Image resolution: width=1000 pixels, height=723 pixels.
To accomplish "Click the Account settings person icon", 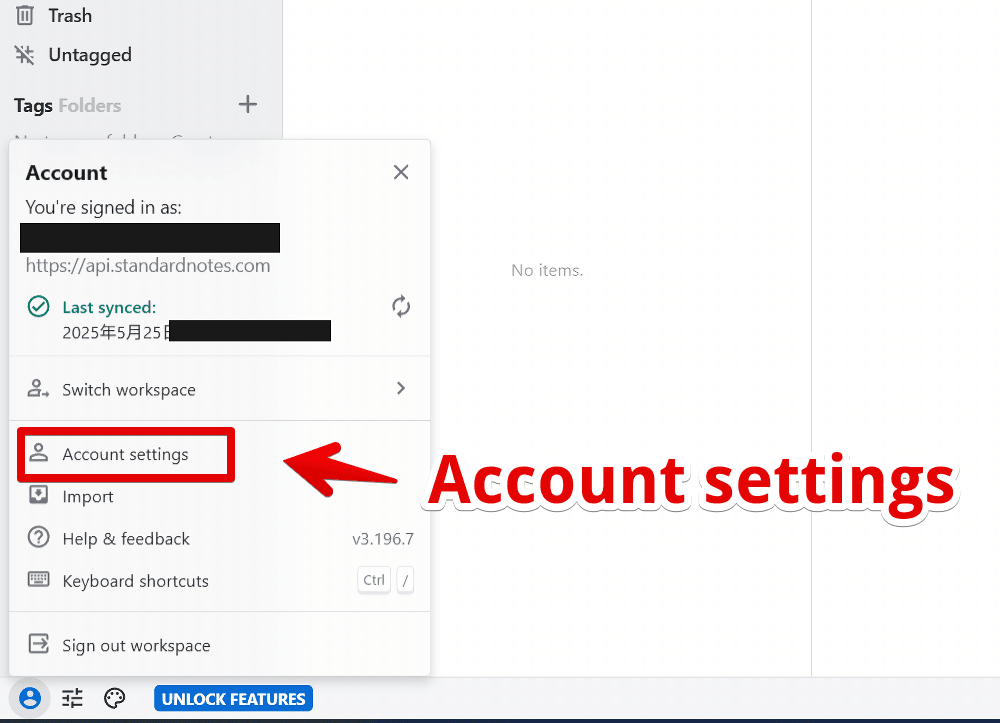I will 38,453.
